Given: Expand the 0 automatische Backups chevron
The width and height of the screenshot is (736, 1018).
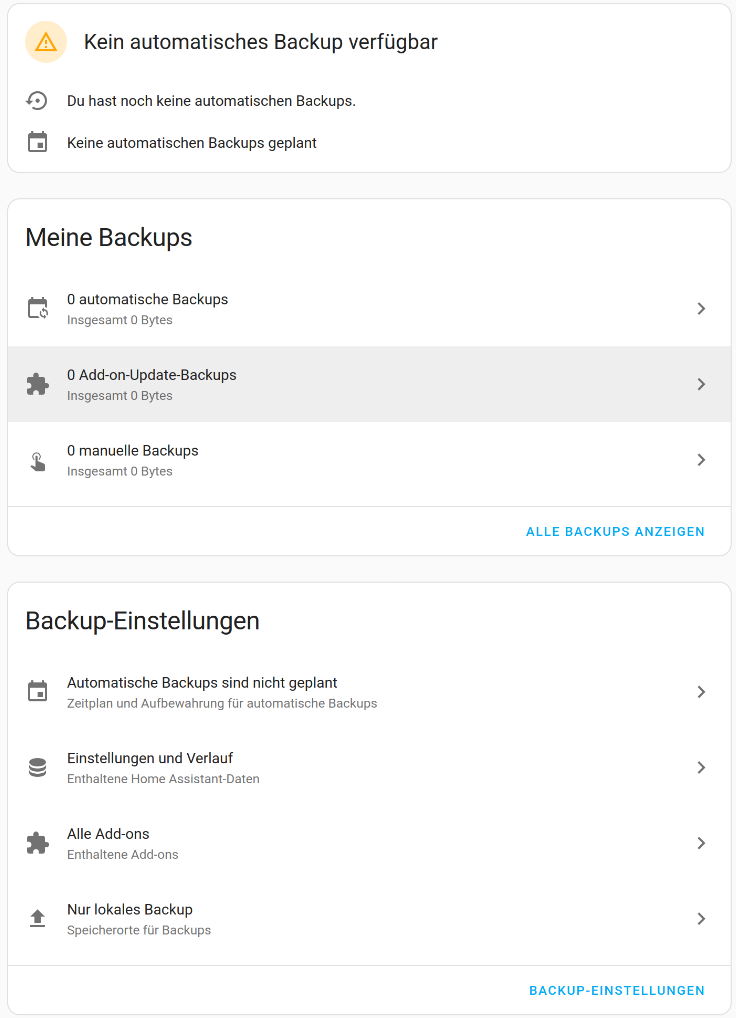Looking at the screenshot, I should point(701,309).
